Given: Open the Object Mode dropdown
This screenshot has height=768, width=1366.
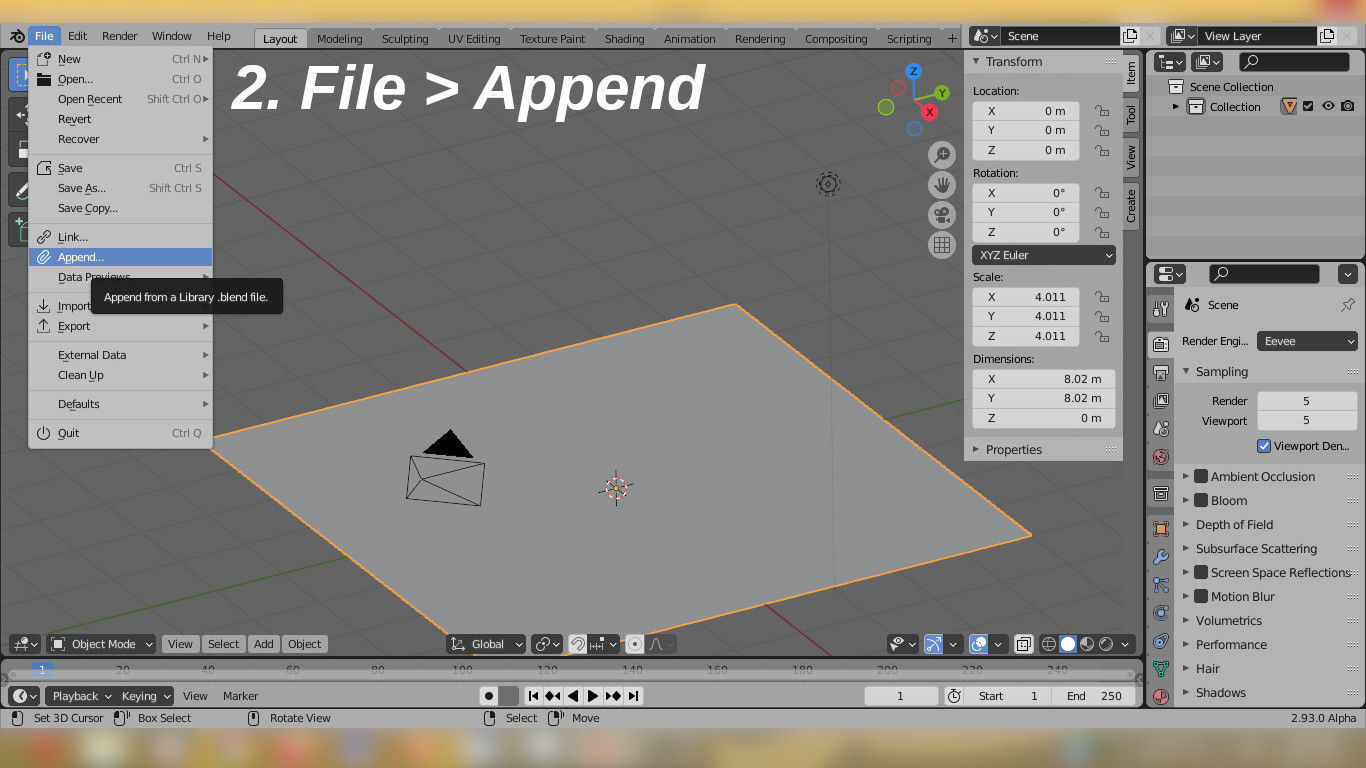Looking at the screenshot, I should (102, 644).
